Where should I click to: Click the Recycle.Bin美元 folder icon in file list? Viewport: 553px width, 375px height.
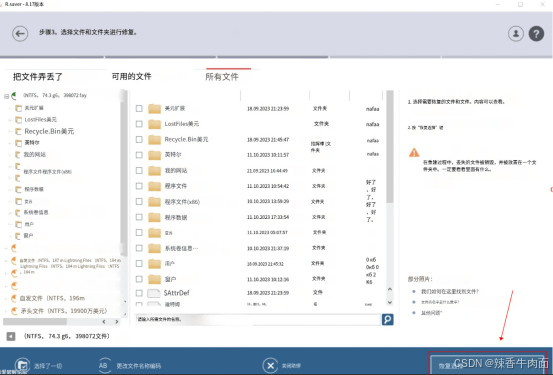(154, 140)
